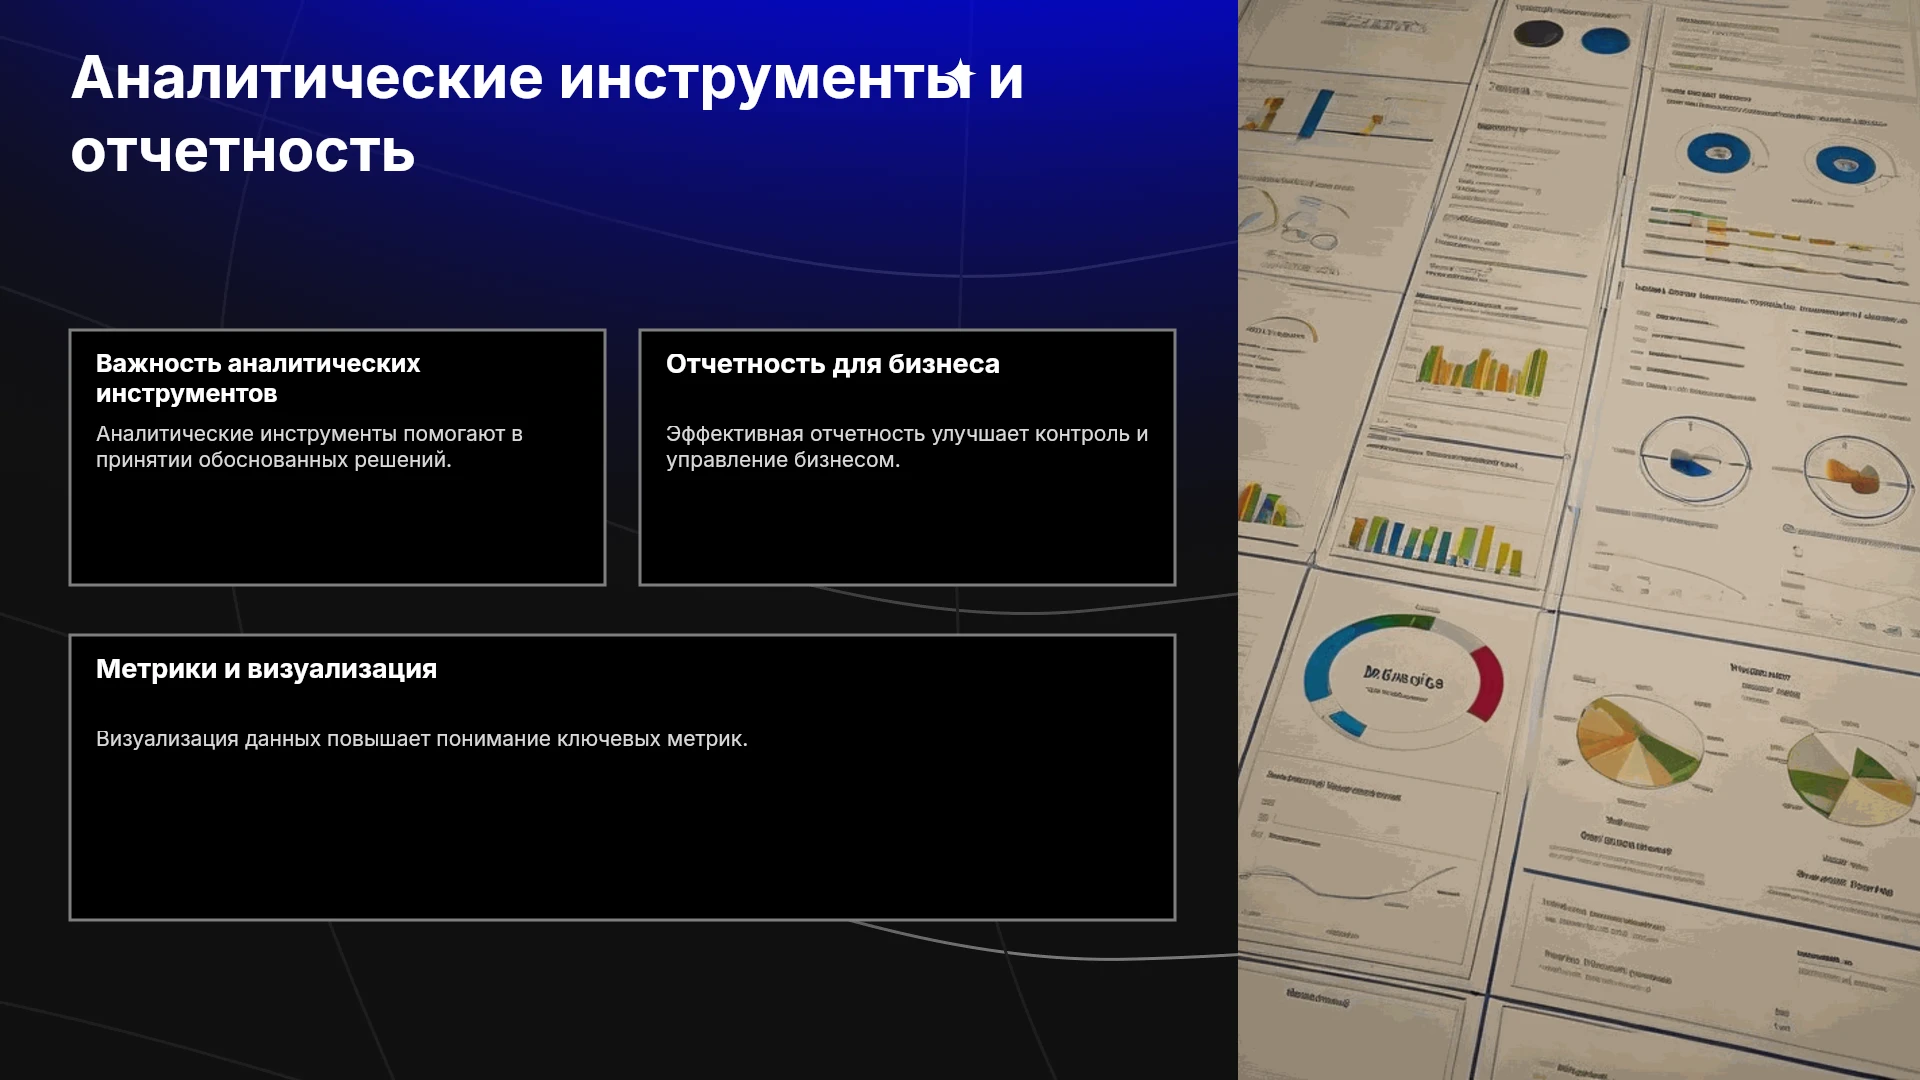Select the circle chart with orange center

(x=1857, y=477)
